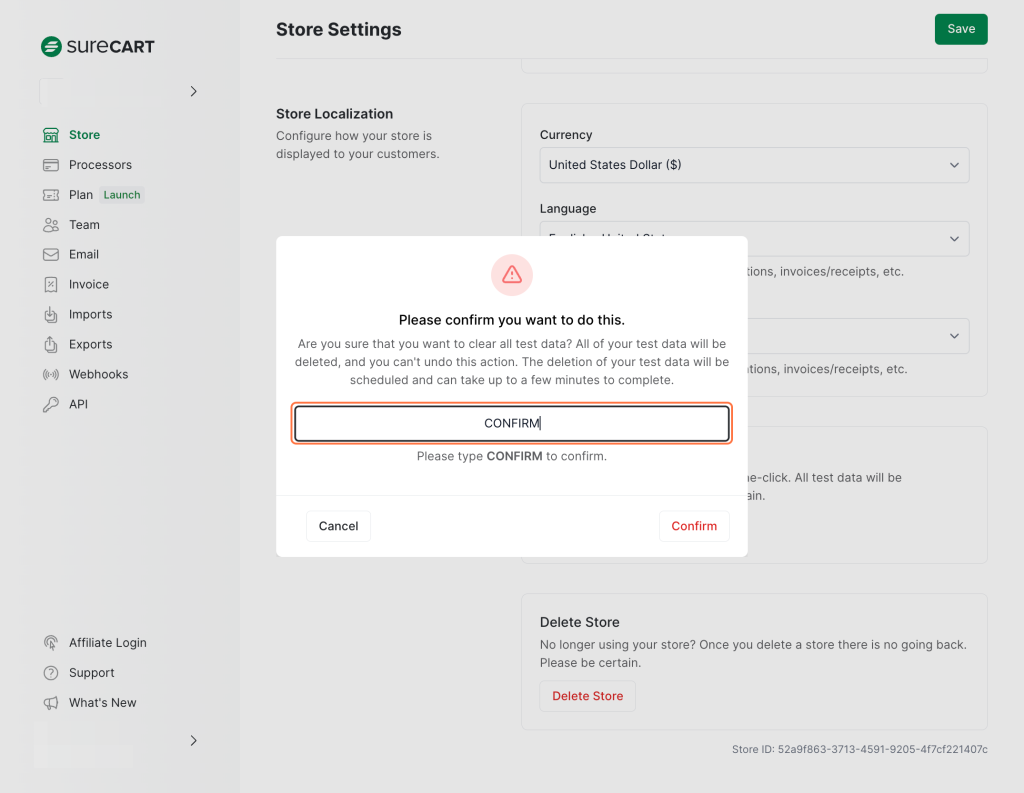
Task: Open the Currency dropdown
Action: tap(754, 165)
